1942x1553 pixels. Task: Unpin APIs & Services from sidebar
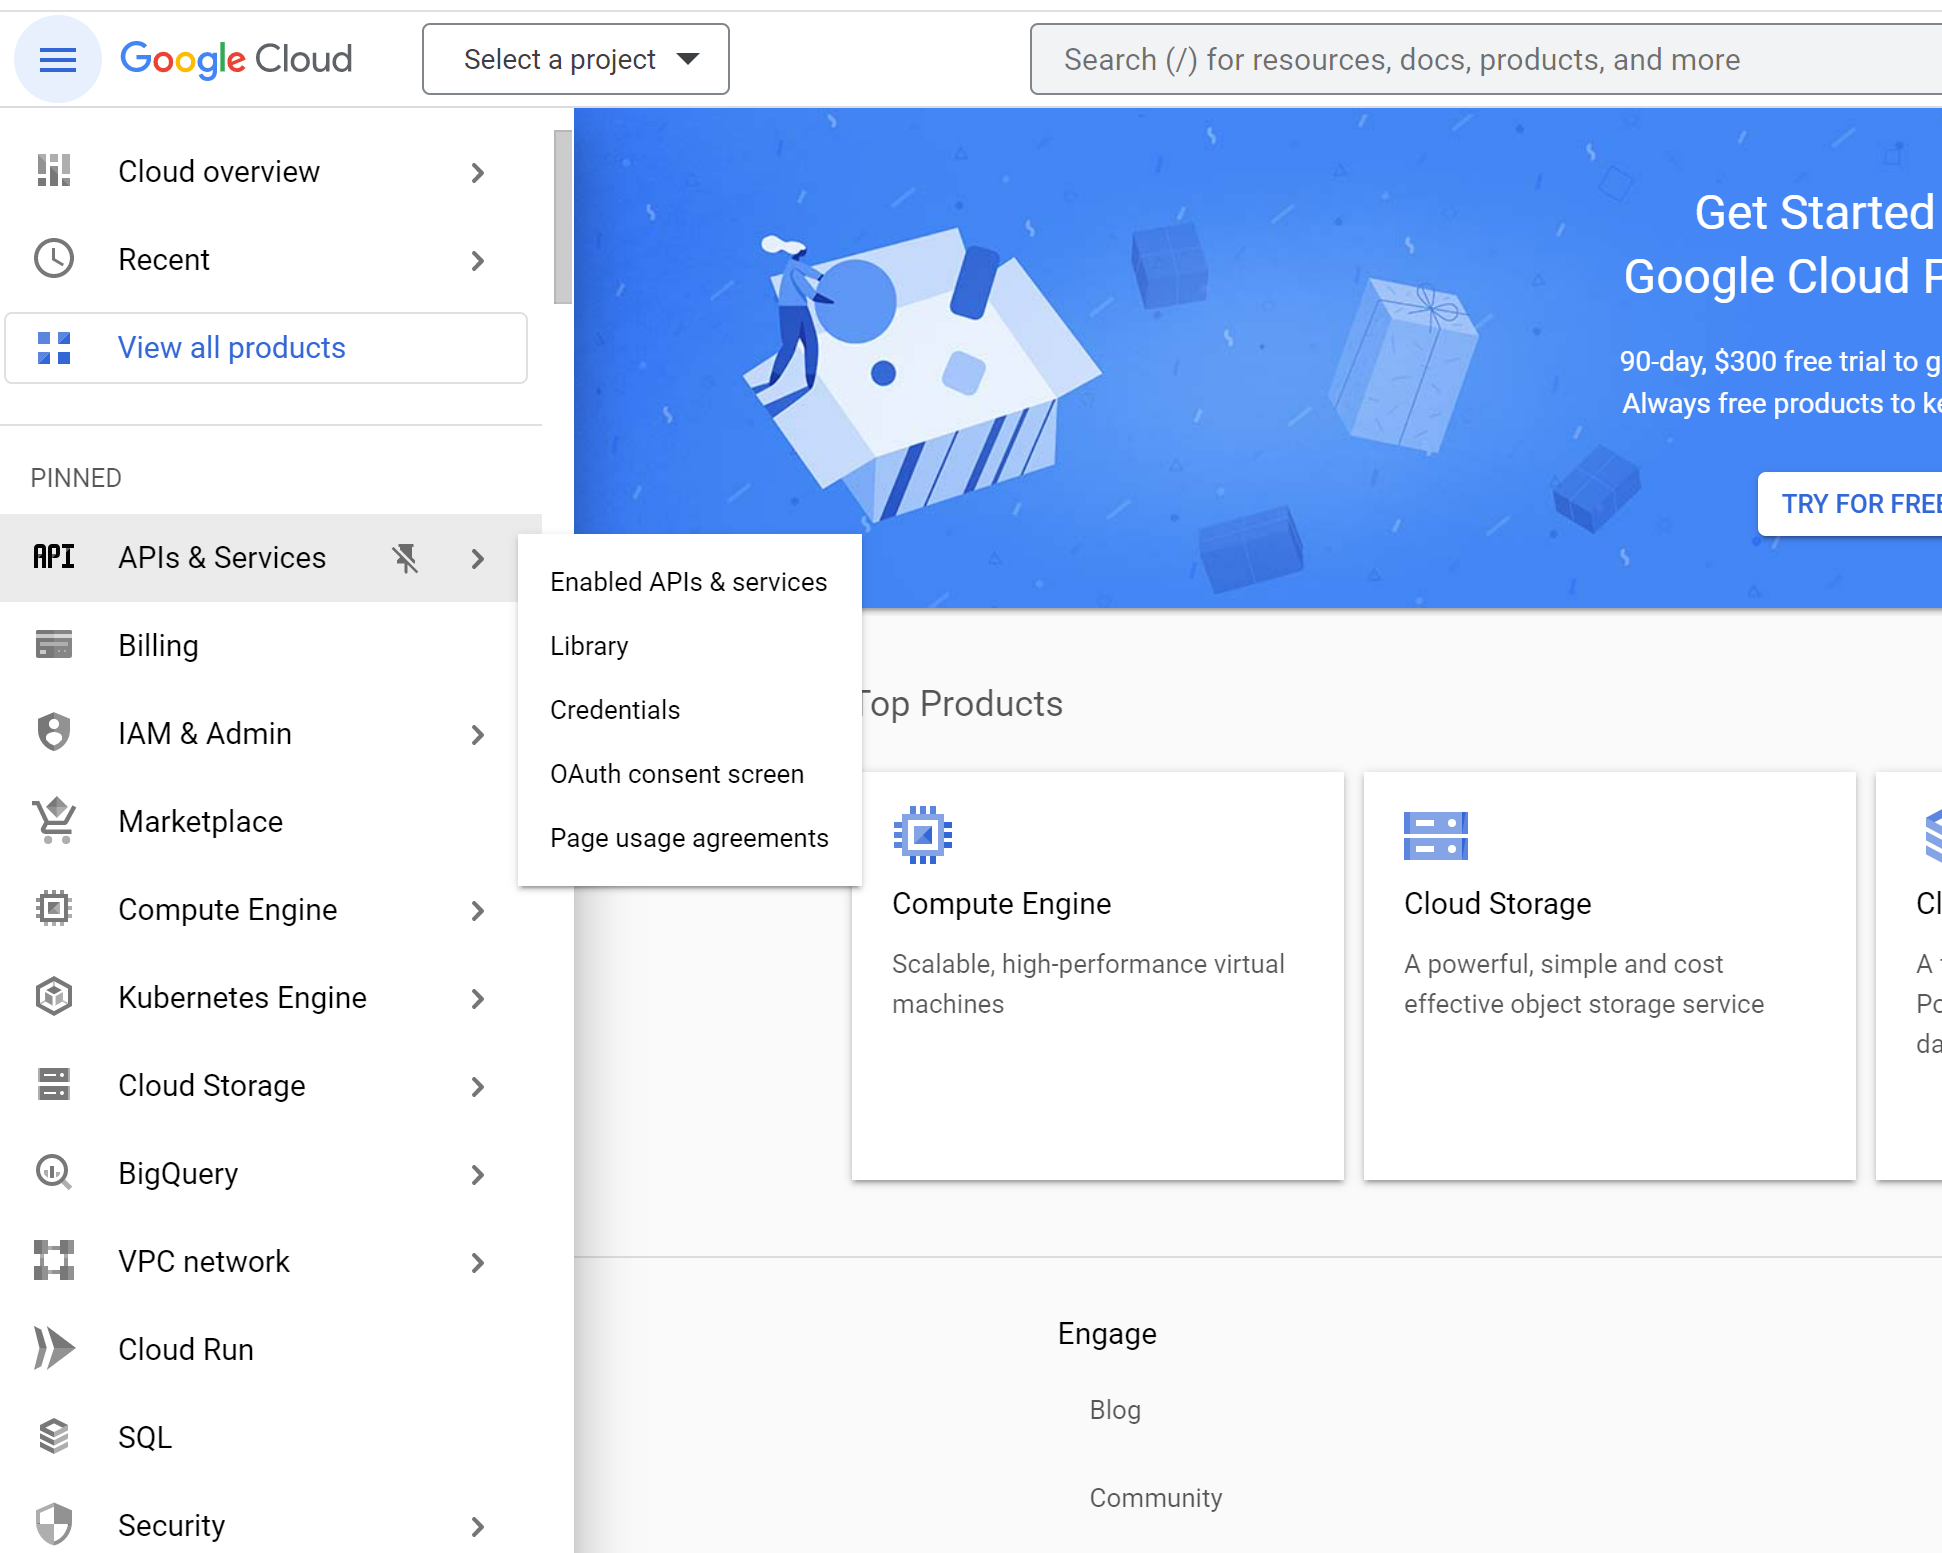(x=405, y=558)
